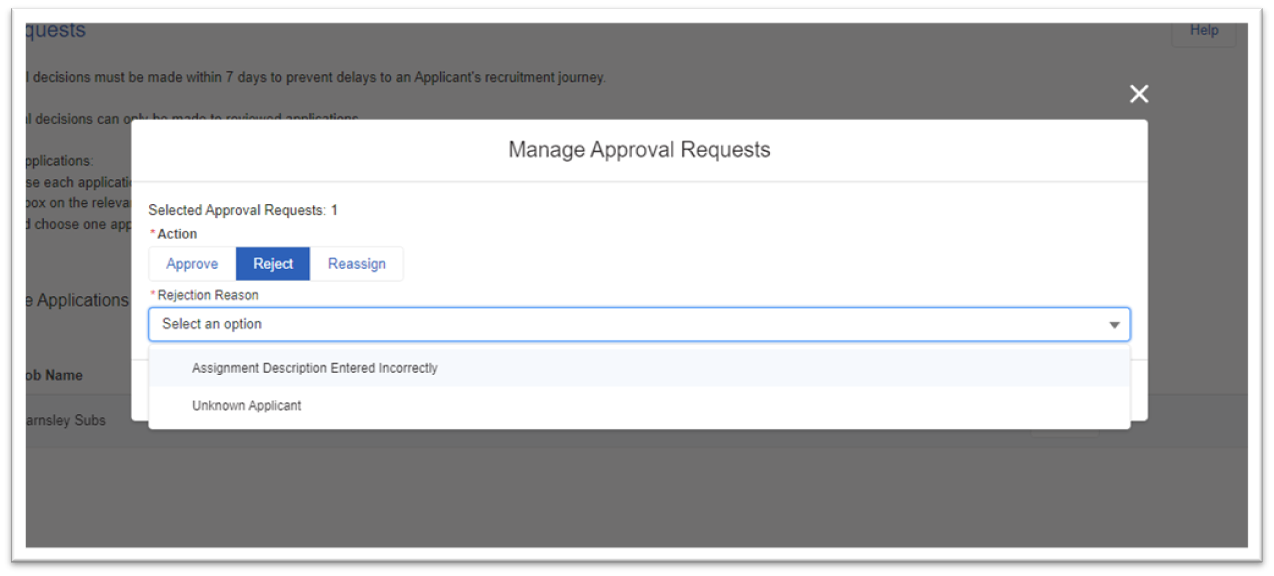Select 'Assignment Description Entered Incorrectly' reason

315,368
